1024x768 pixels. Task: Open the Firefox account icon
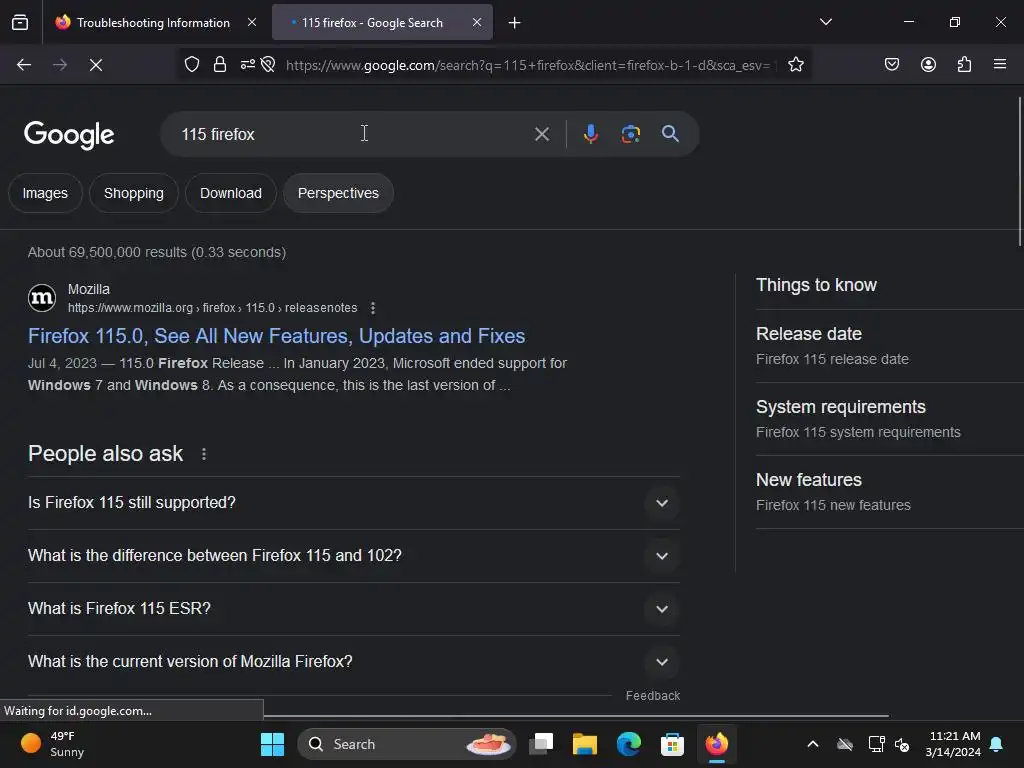[x=928, y=65]
